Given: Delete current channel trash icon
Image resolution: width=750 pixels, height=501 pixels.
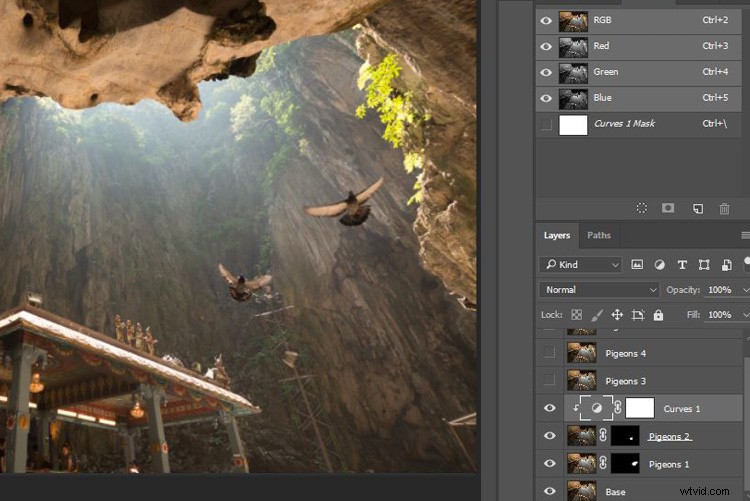Looking at the screenshot, I should [724, 209].
